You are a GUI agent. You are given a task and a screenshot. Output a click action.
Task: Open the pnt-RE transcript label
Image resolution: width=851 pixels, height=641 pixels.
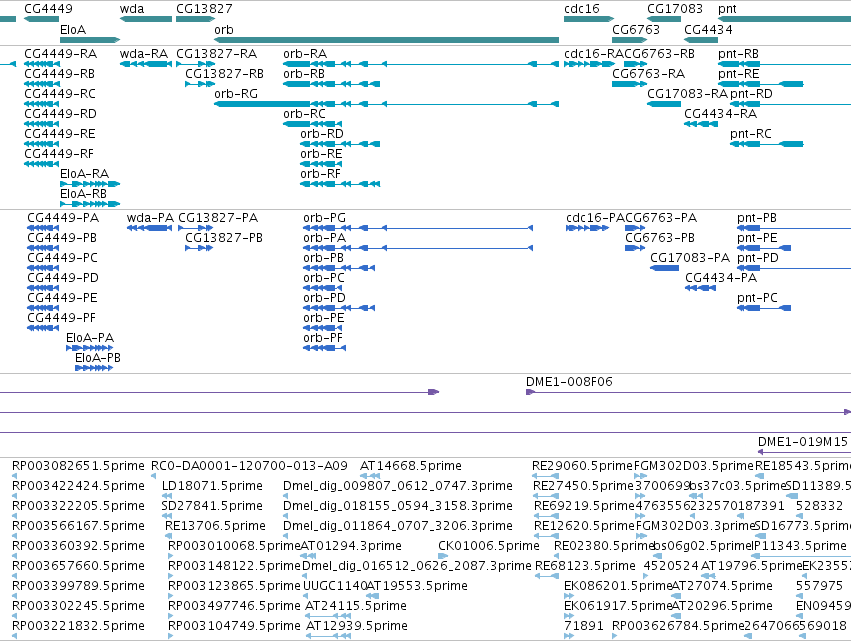tap(739, 74)
